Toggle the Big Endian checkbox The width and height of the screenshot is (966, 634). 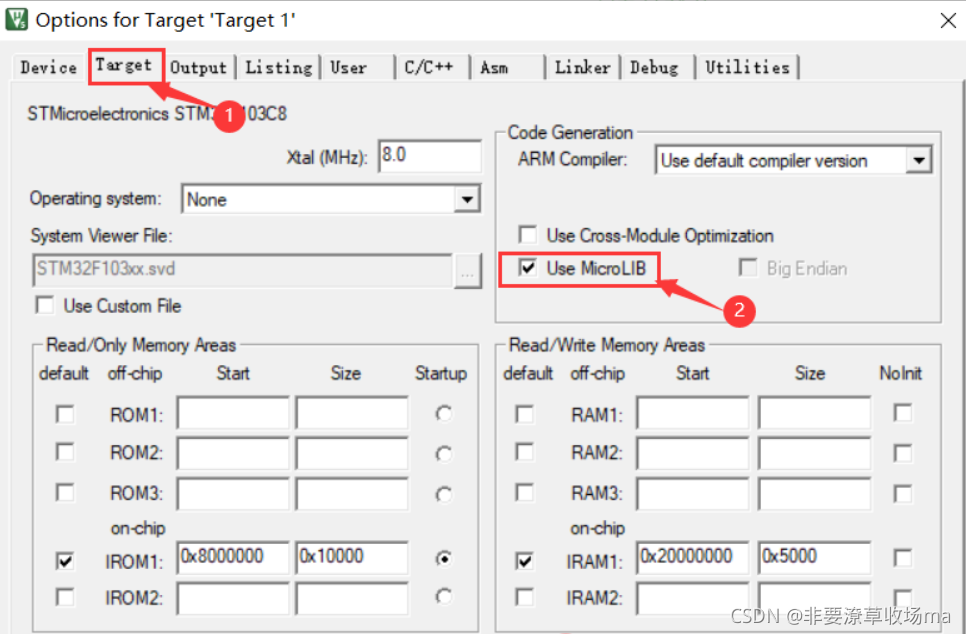click(748, 268)
